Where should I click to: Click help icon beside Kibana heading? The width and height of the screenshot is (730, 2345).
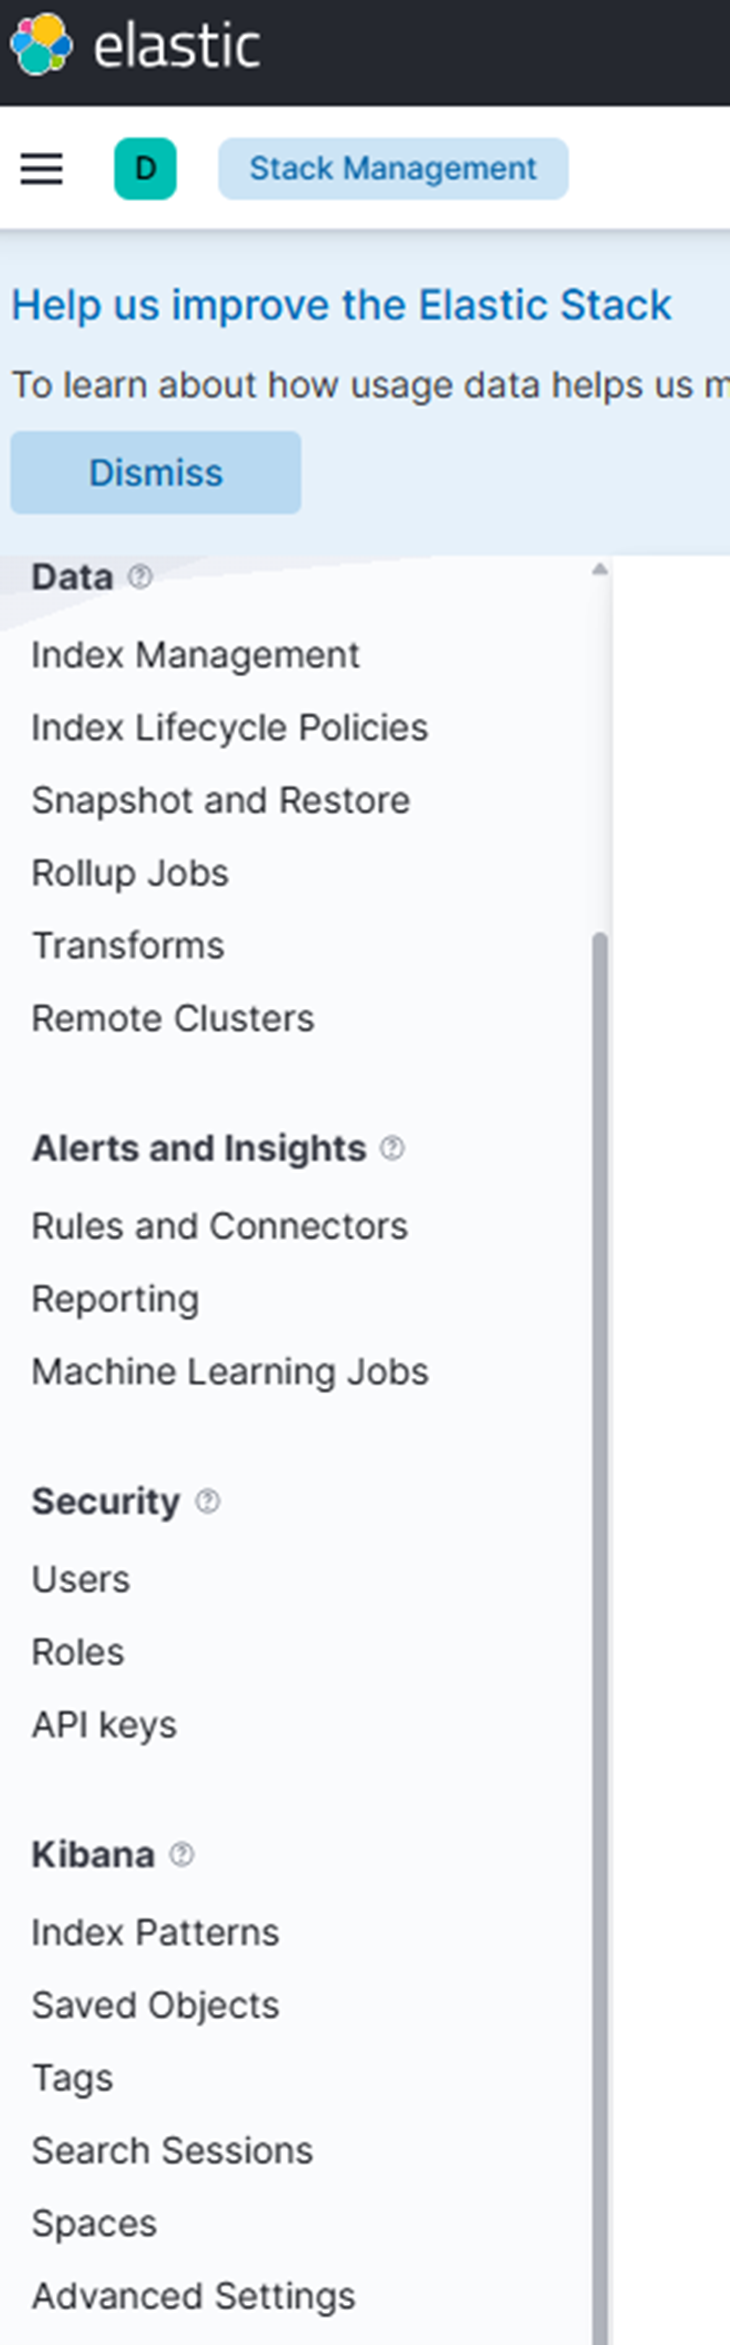click(x=181, y=1855)
